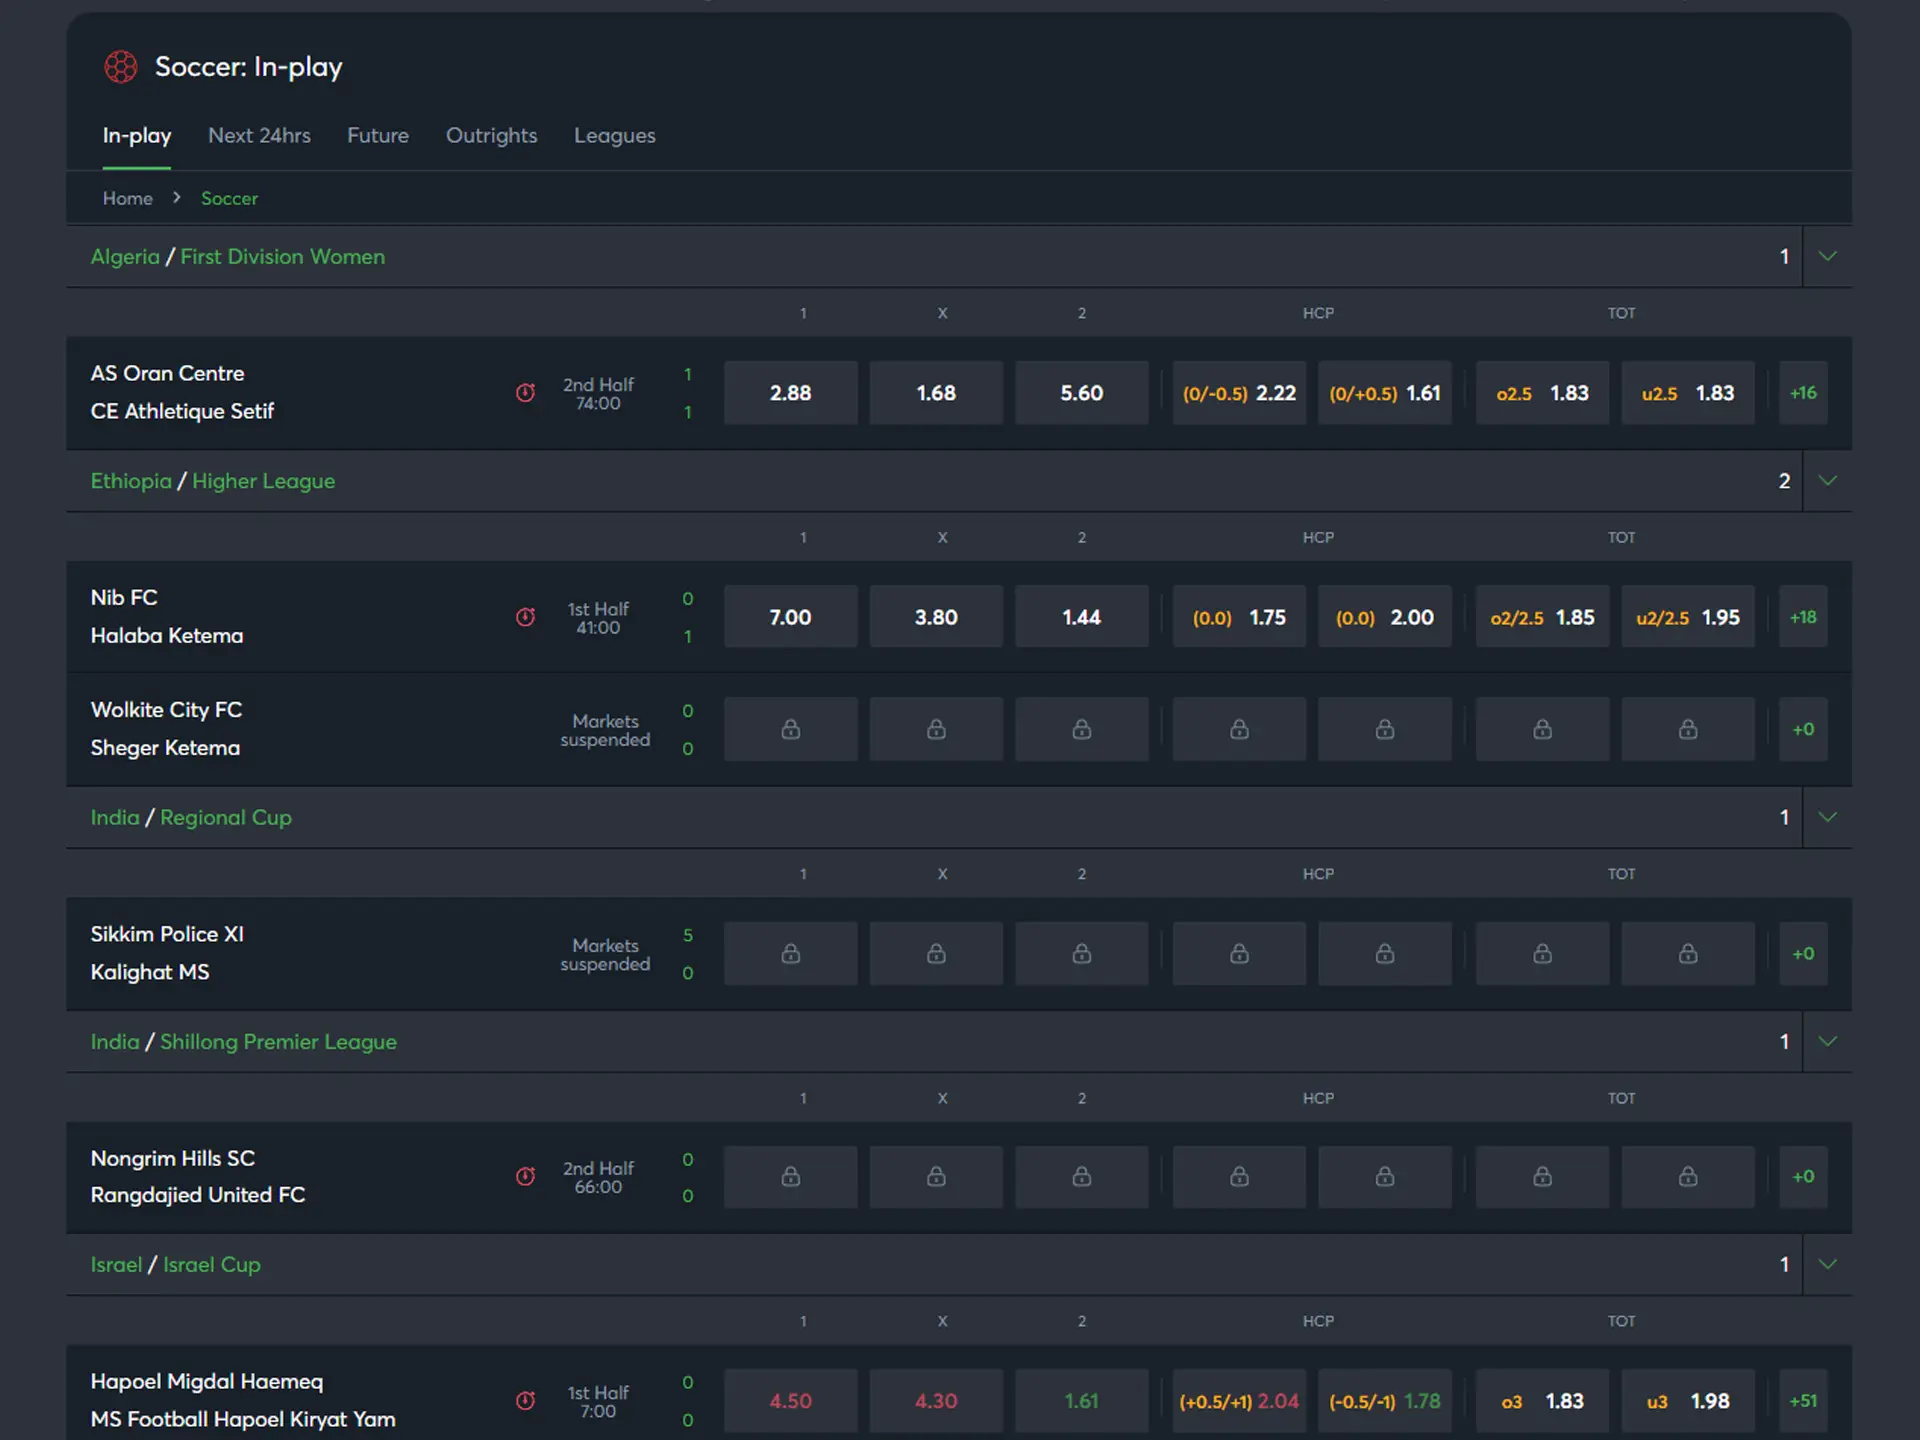Screen dimensions: 1920x1440
Task: Switch to the Next 24hrs tab
Action: (259, 135)
